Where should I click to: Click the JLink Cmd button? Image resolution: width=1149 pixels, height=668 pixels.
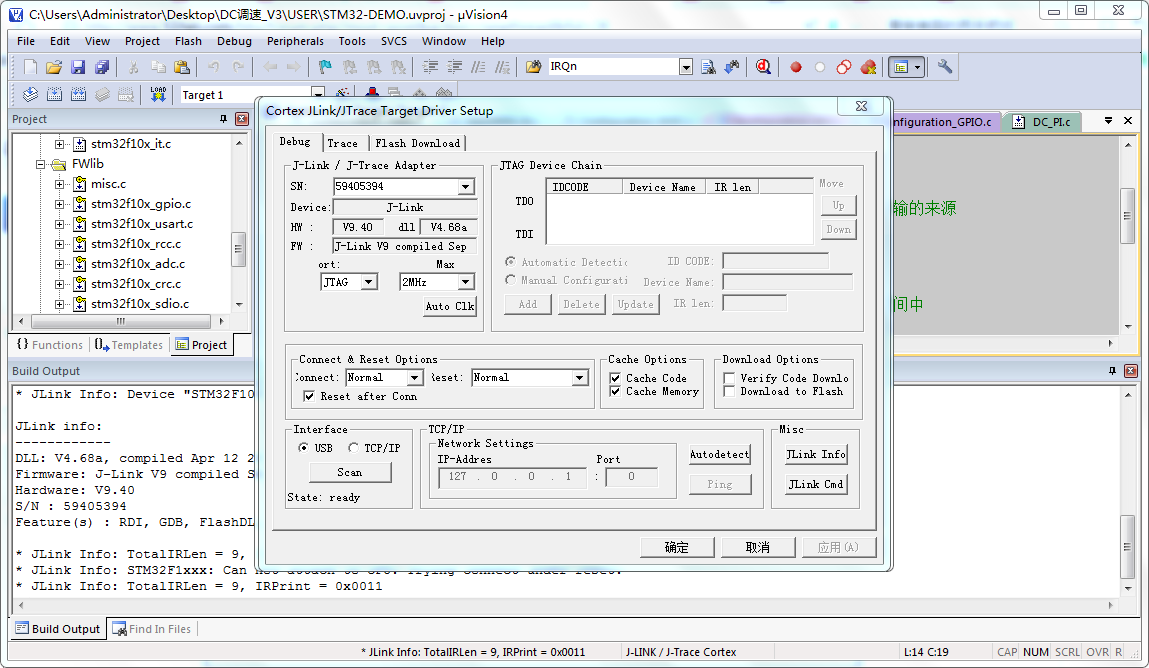tap(816, 484)
